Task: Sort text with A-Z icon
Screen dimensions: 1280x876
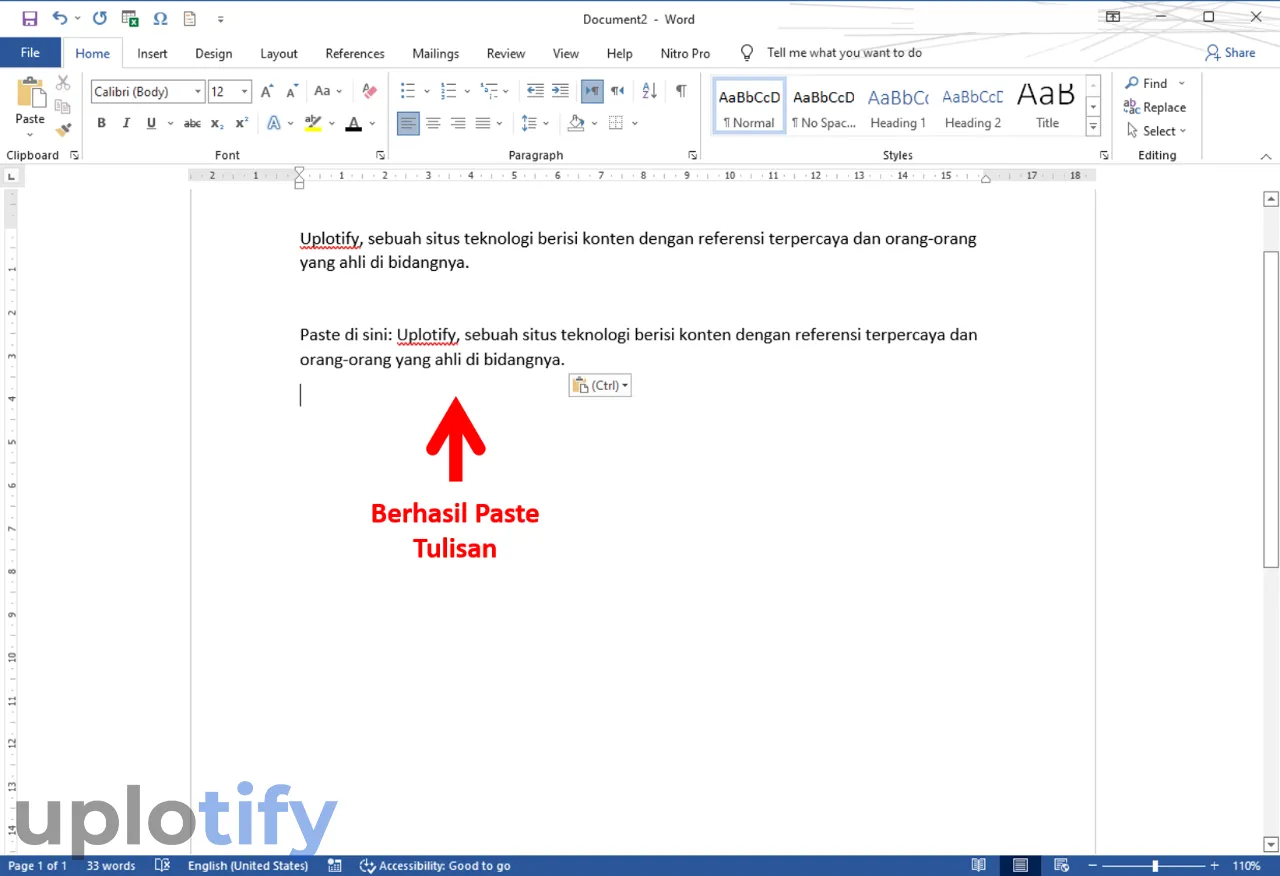Action: (x=649, y=91)
